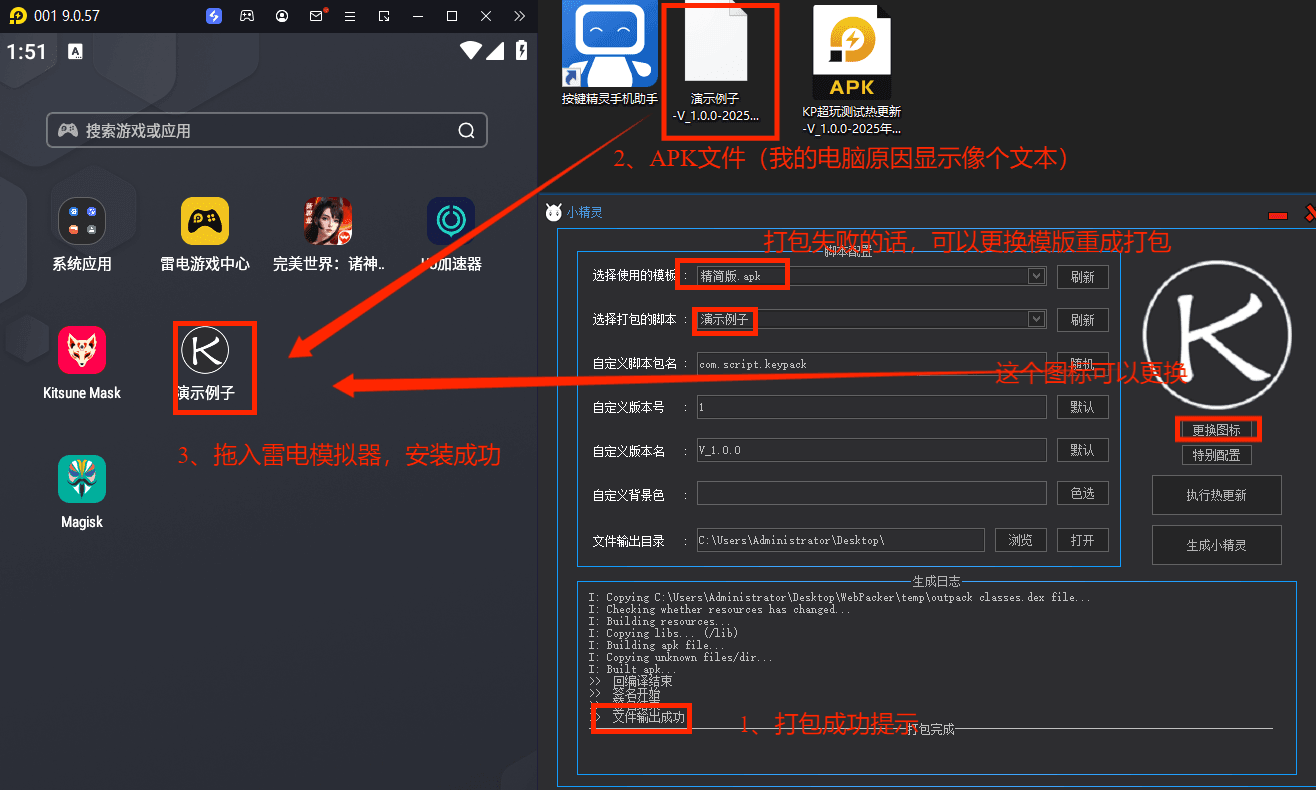Click the custom background color field
1316x790 pixels.
[x=871, y=494]
